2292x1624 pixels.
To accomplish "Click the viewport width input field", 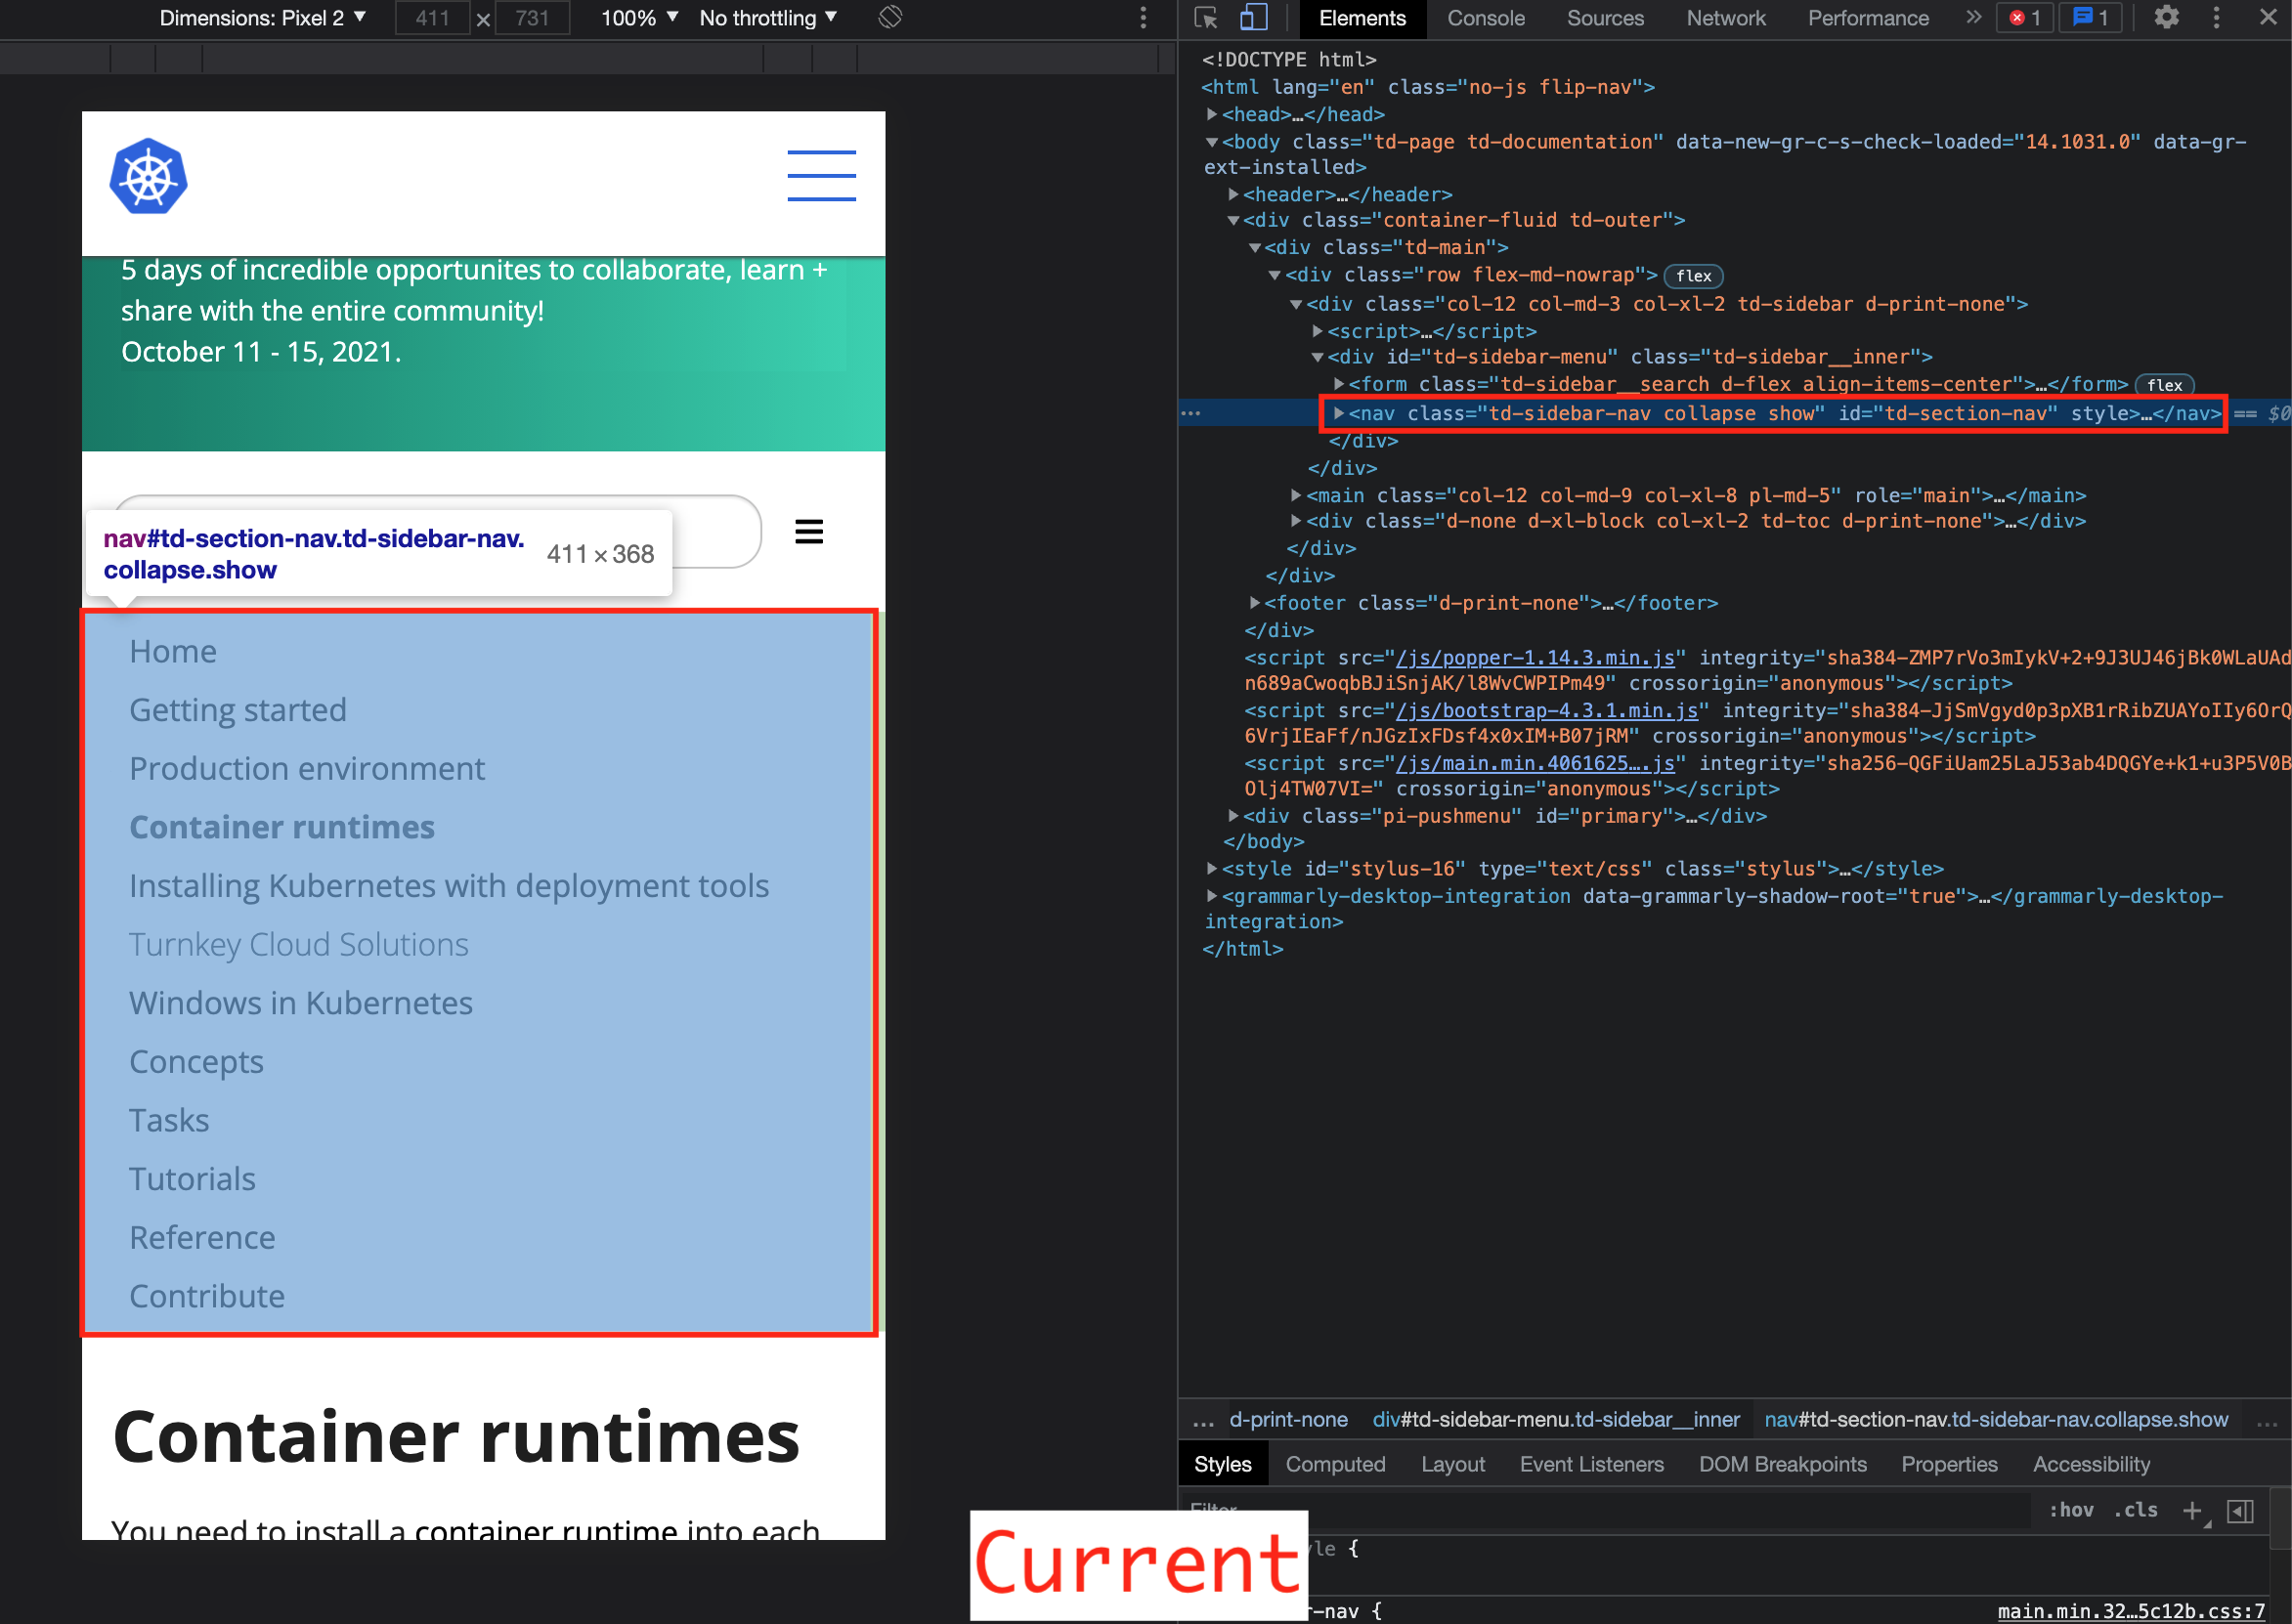I will point(432,17).
